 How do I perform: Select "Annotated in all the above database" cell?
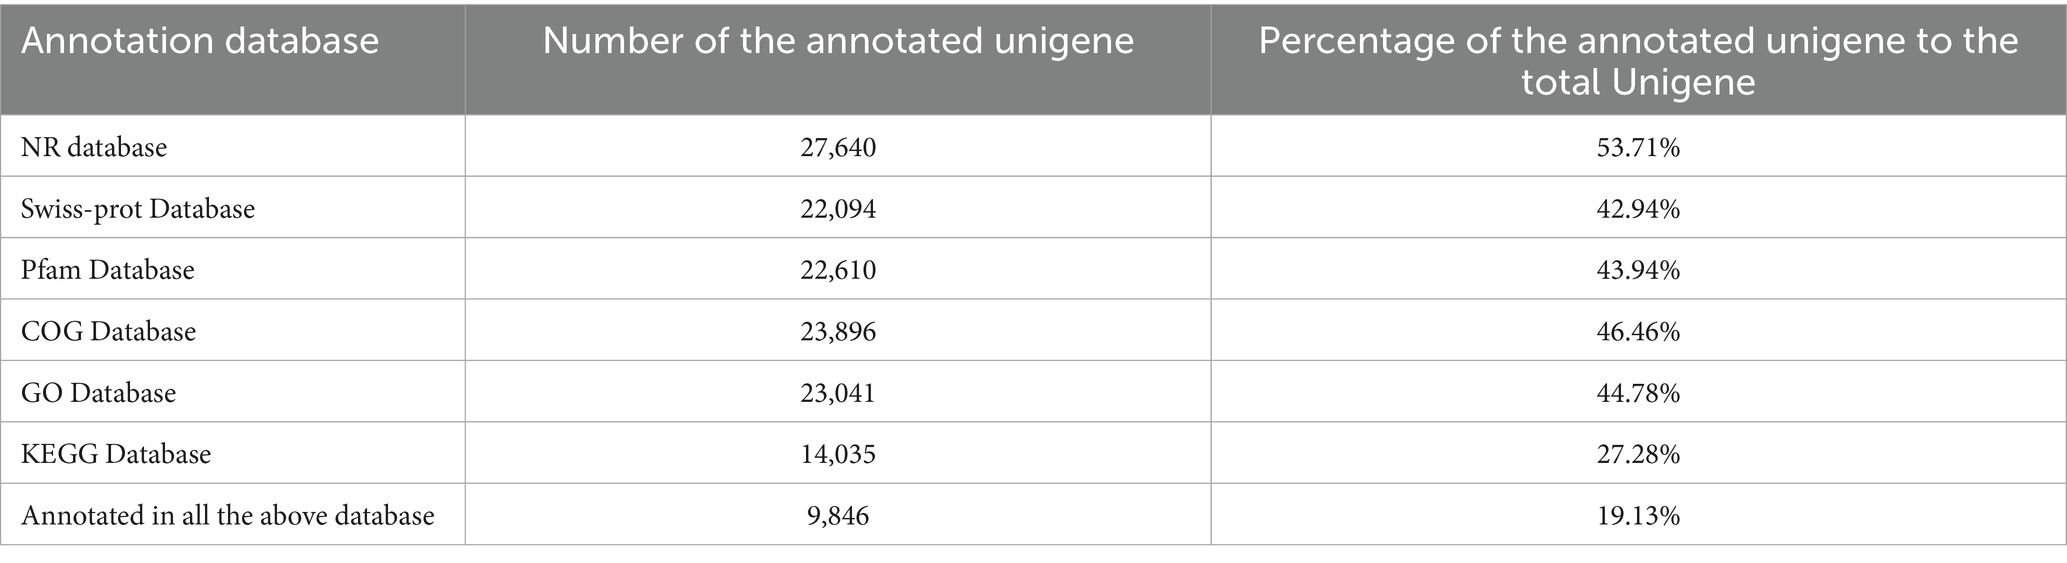point(228,516)
